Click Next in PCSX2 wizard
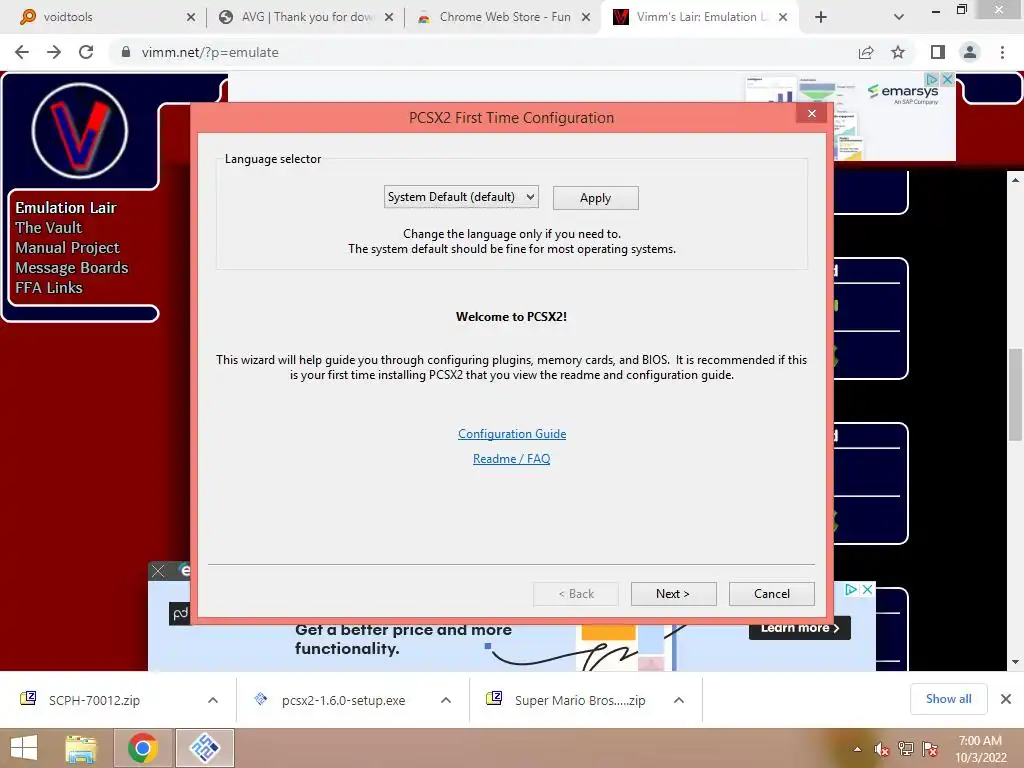 coord(673,594)
